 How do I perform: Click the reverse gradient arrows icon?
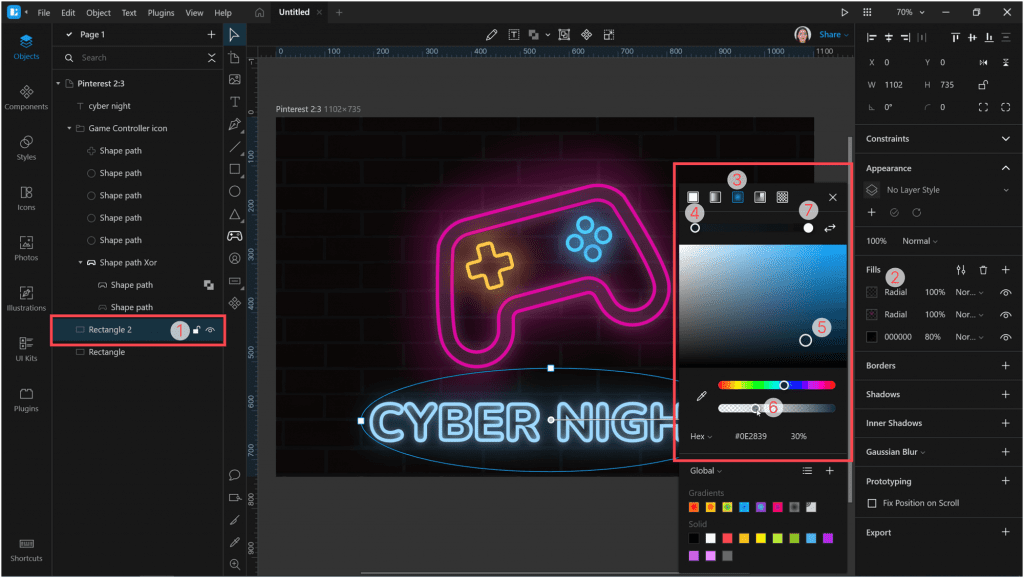tap(829, 228)
